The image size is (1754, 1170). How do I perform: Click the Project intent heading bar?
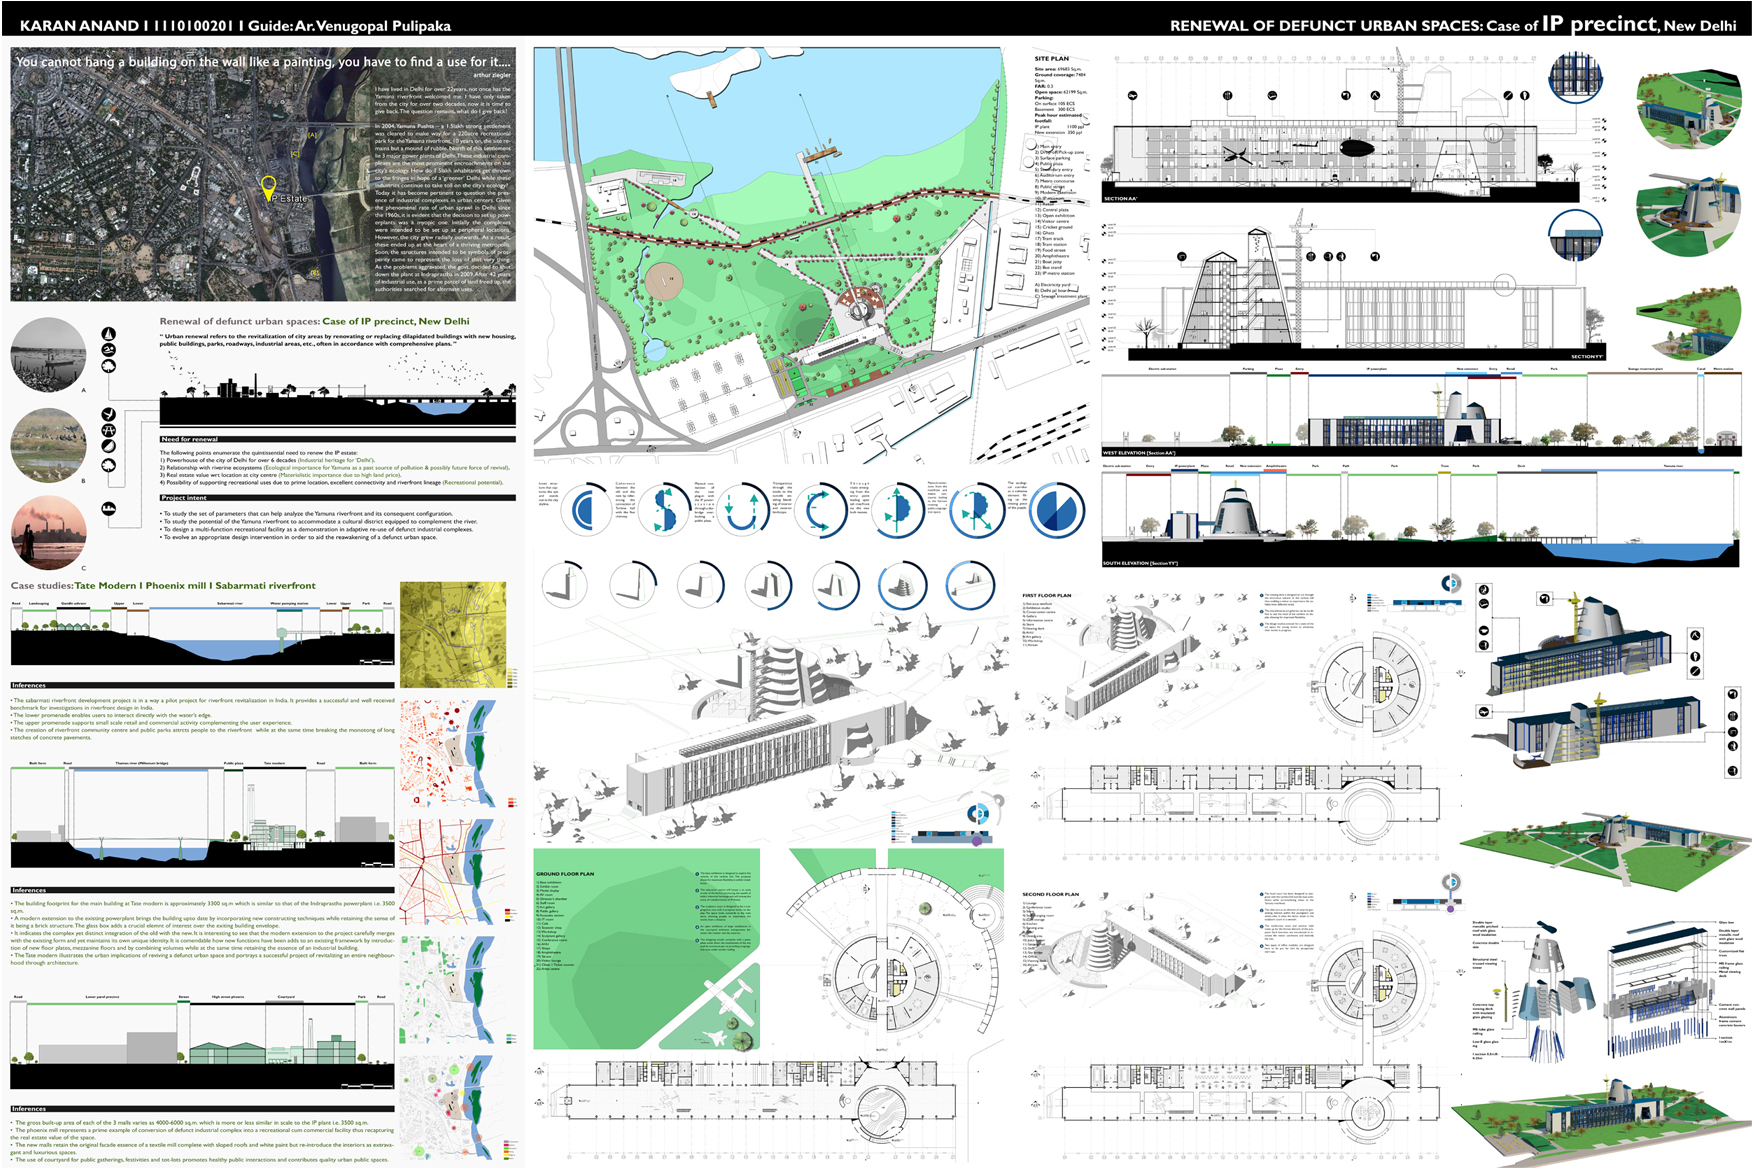184,497
